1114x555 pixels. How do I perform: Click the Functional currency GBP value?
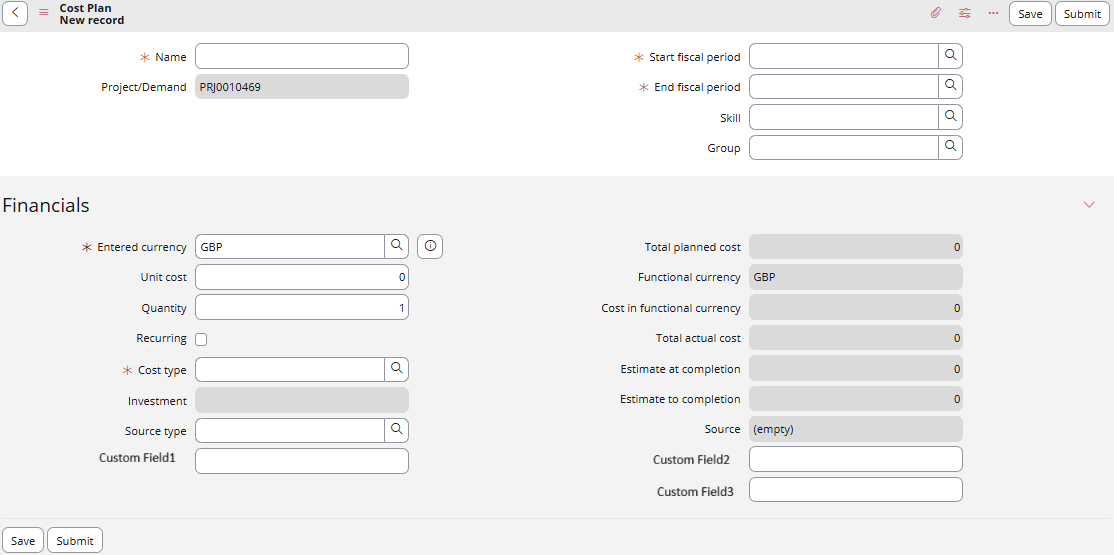coord(856,277)
